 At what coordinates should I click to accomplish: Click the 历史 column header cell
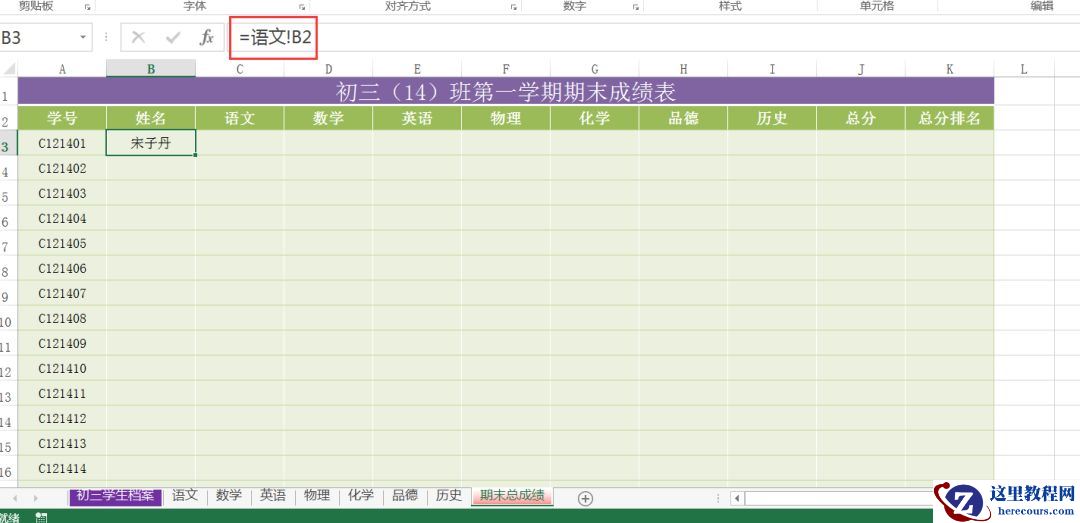pyautogui.click(x=771, y=118)
